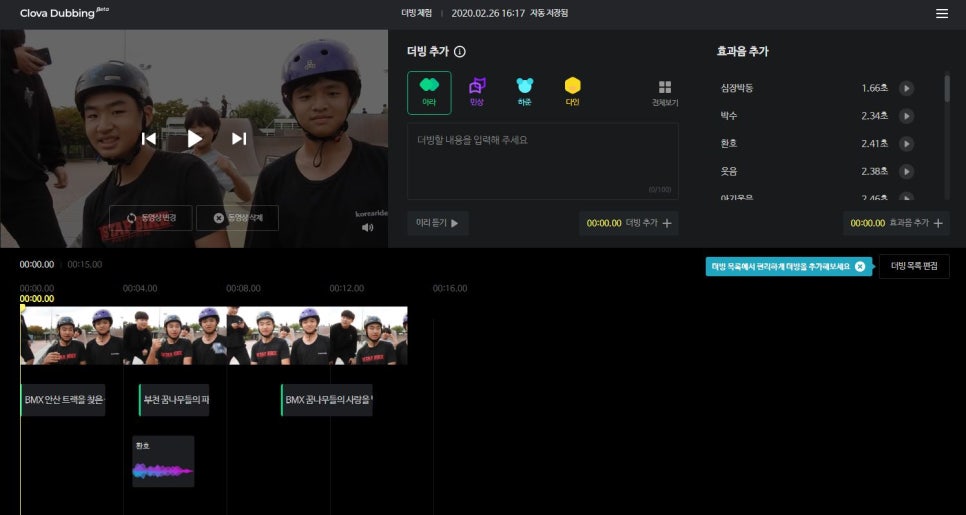Screen dimensions: 966x515
Task: Open the hamburger menu
Action: coord(941,14)
